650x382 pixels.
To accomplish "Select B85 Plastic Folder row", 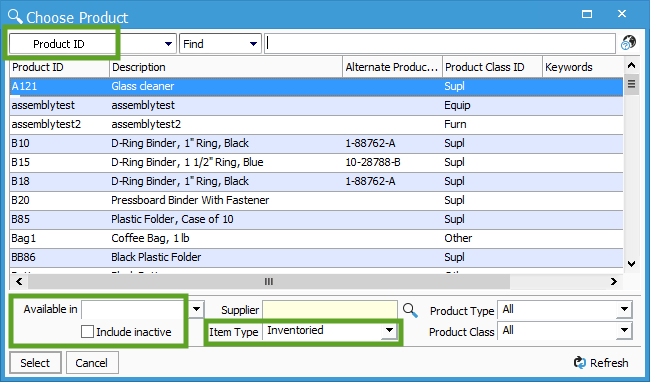I will click(x=316, y=220).
